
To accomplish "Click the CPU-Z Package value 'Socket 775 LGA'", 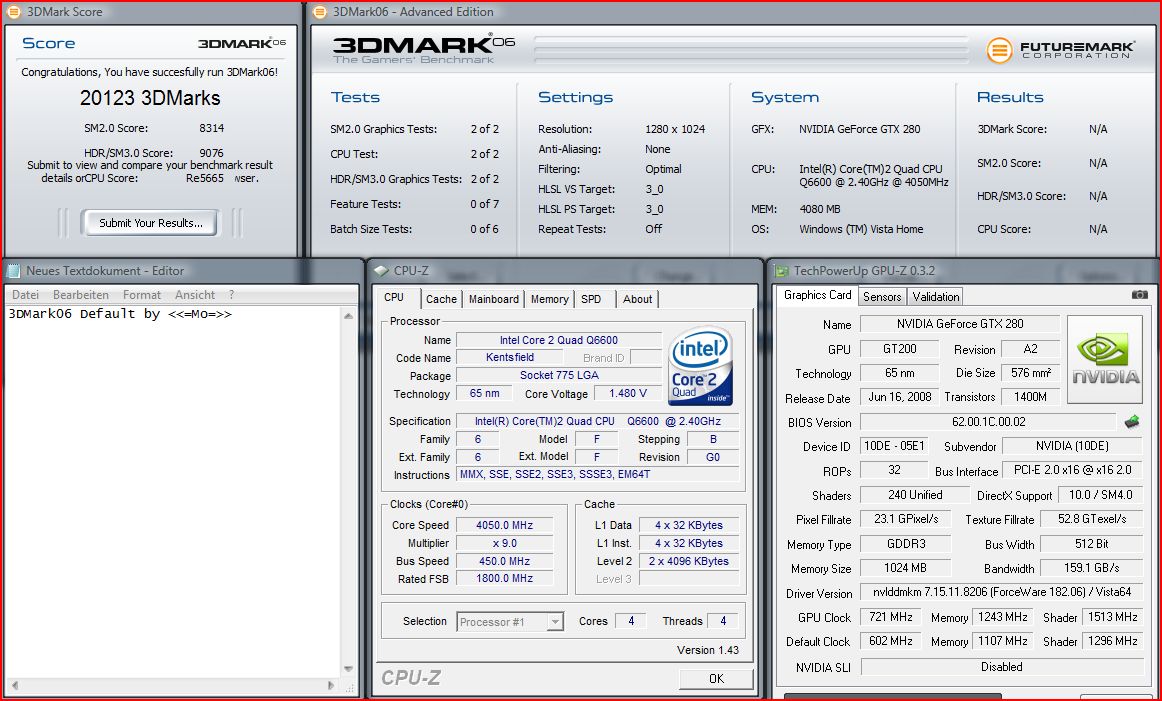I will pyautogui.click(x=559, y=376).
